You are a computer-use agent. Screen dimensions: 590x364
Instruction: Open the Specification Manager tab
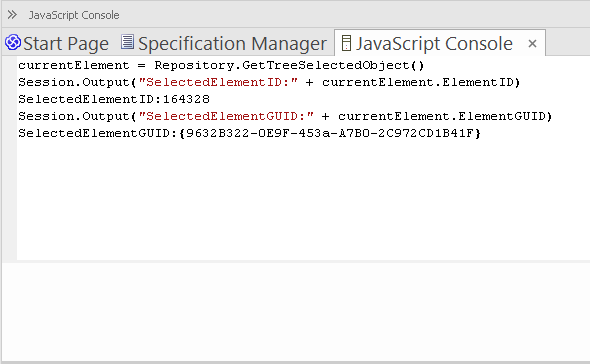pos(224,43)
